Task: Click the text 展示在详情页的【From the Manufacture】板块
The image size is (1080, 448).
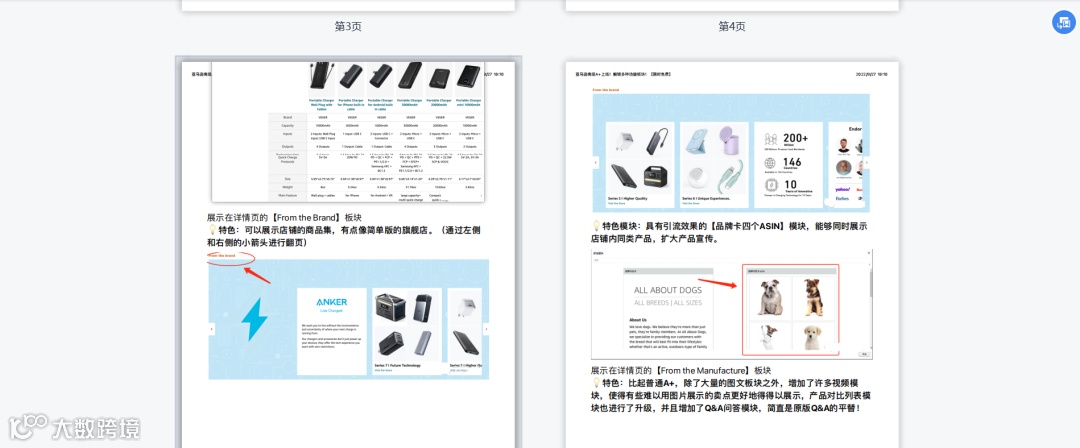Action: [x=681, y=370]
